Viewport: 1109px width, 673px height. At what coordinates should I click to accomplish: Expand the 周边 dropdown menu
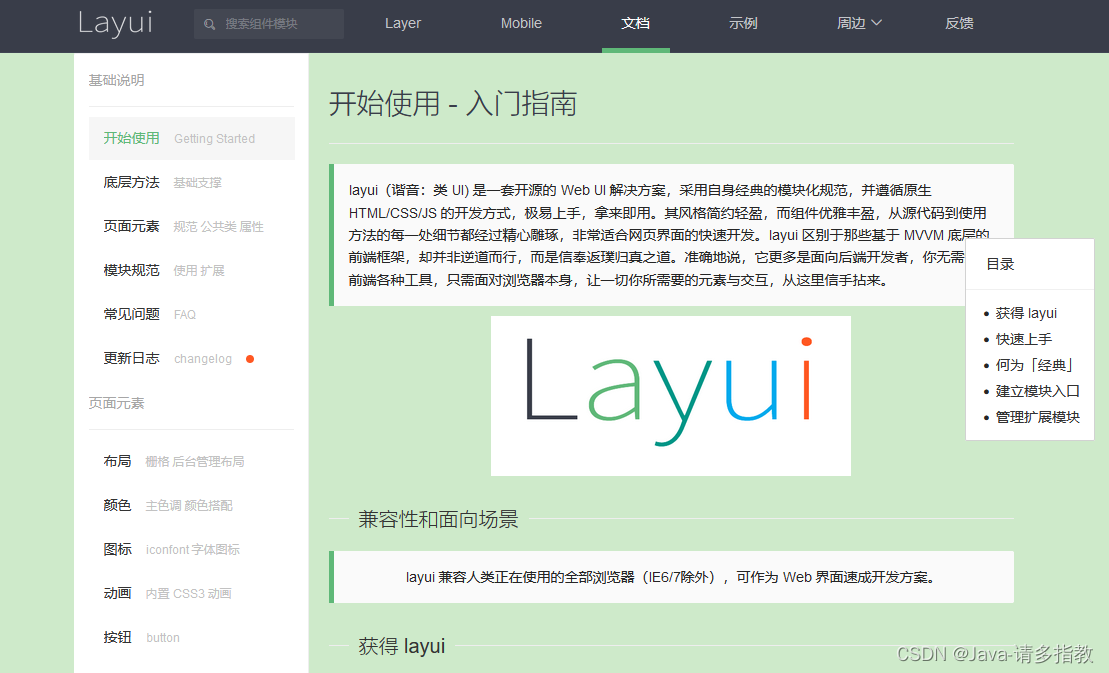[x=858, y=23]
